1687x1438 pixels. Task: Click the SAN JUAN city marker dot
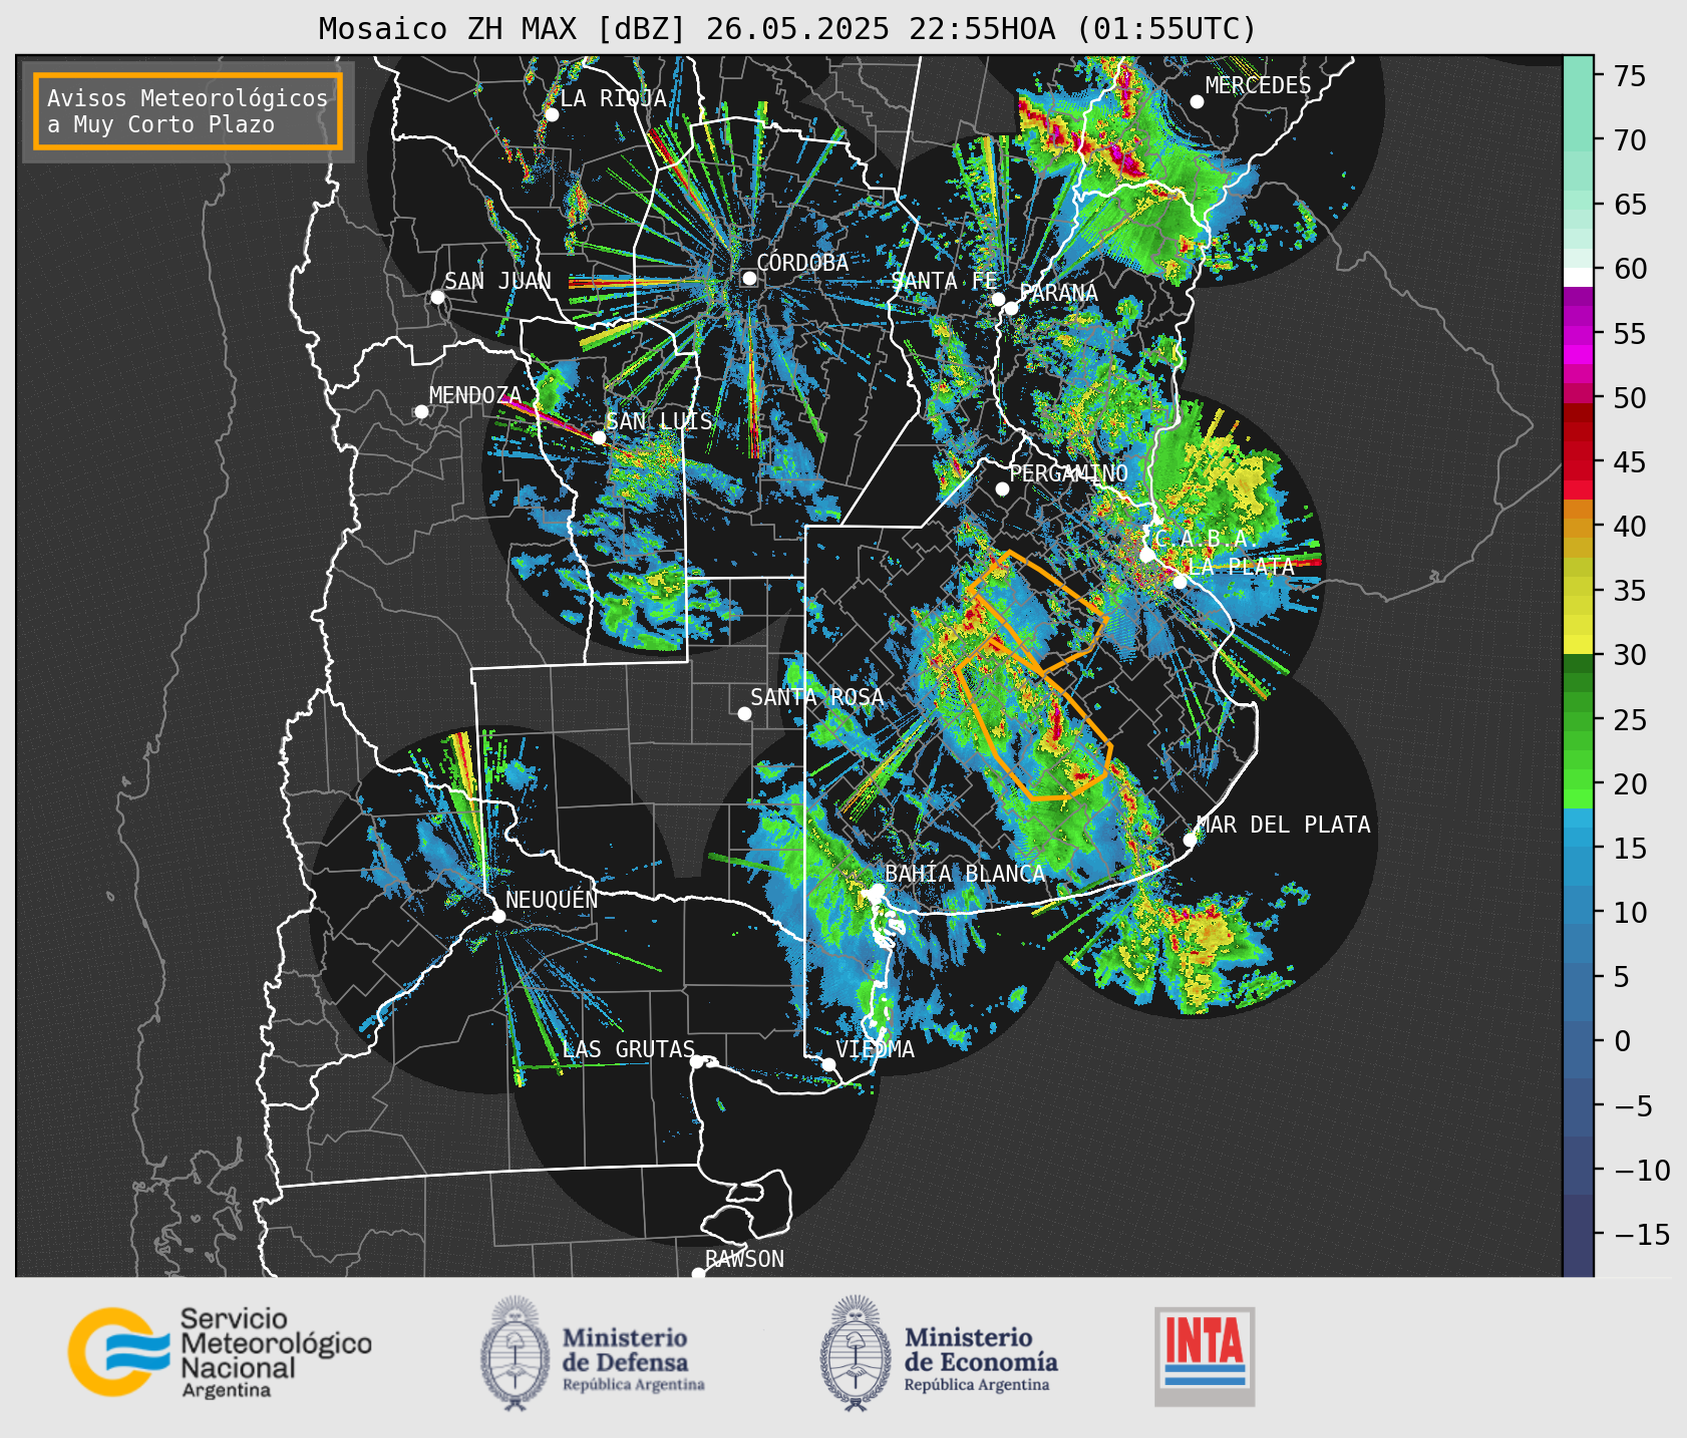pos(437,297)
